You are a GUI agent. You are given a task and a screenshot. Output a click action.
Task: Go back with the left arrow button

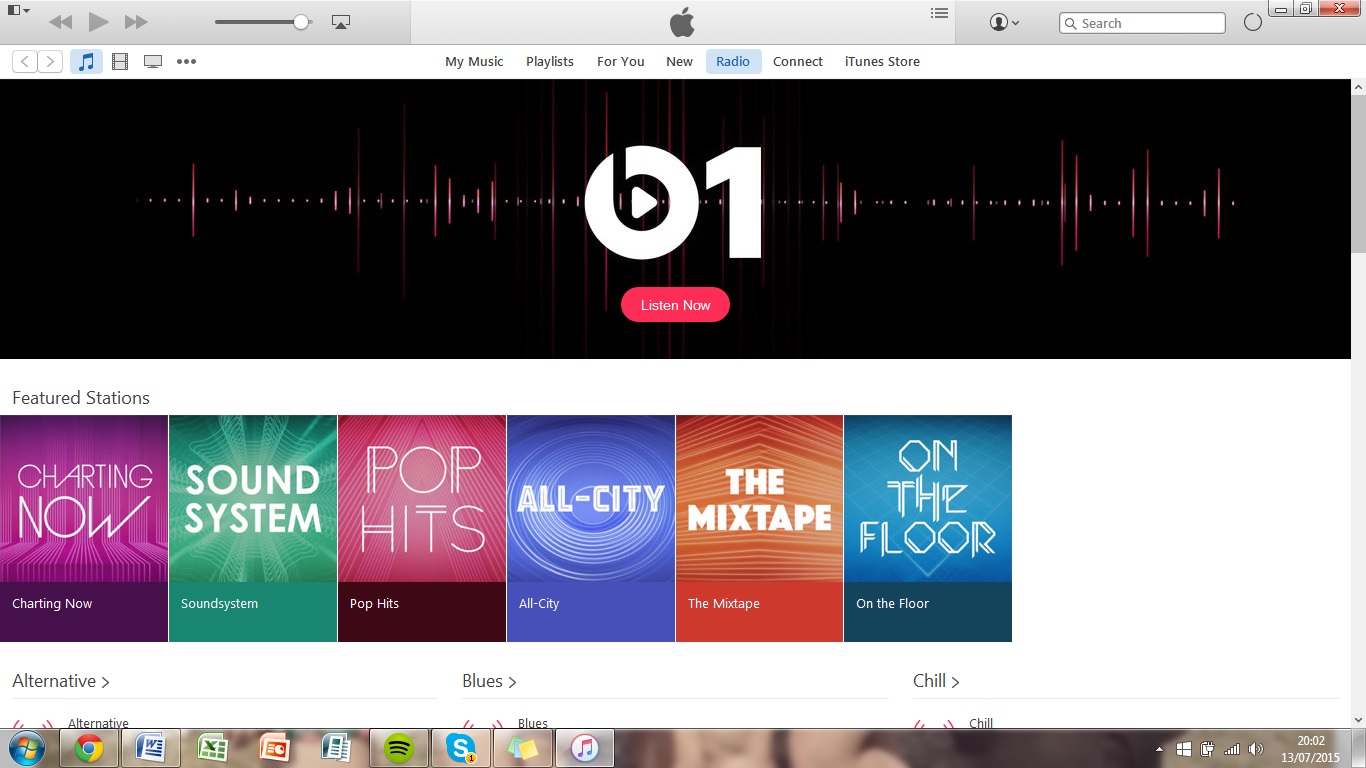[x=25, y=61]
